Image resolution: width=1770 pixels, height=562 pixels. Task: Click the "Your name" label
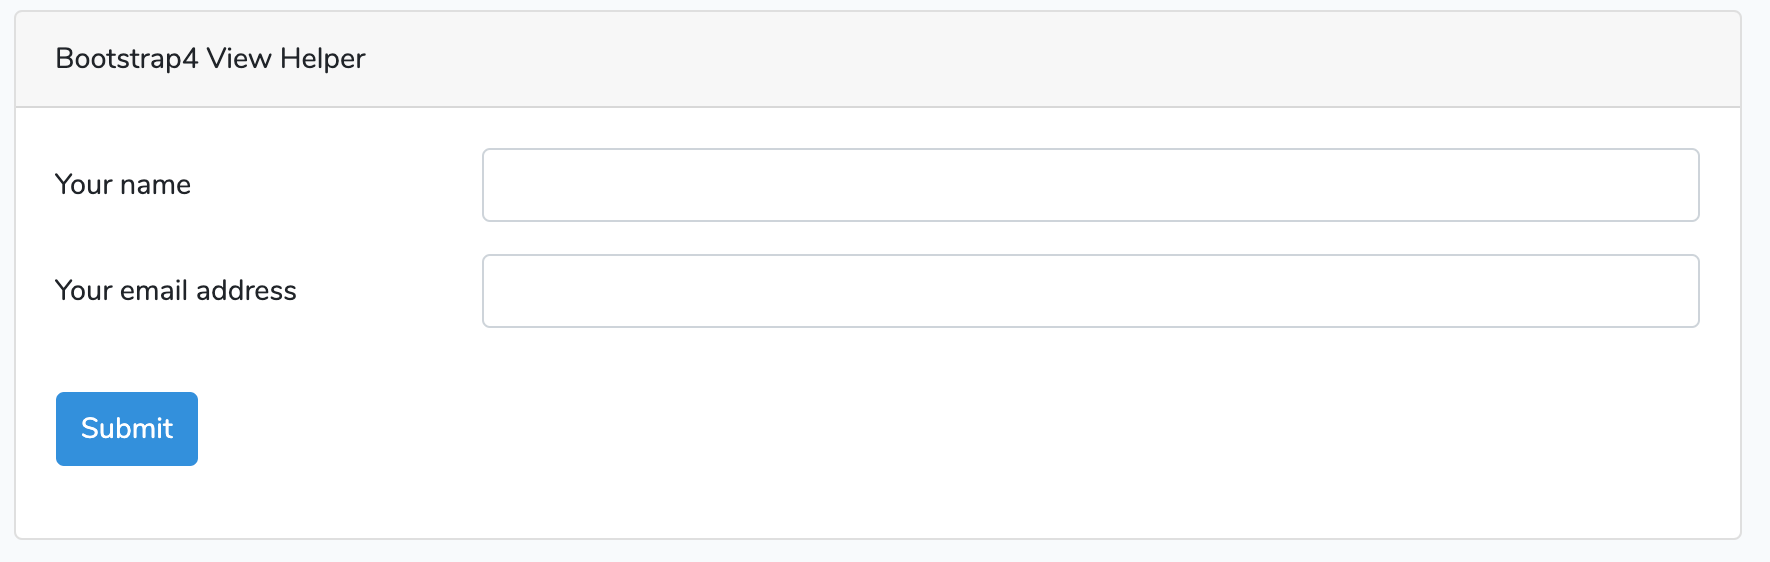(x=123, y=185)
